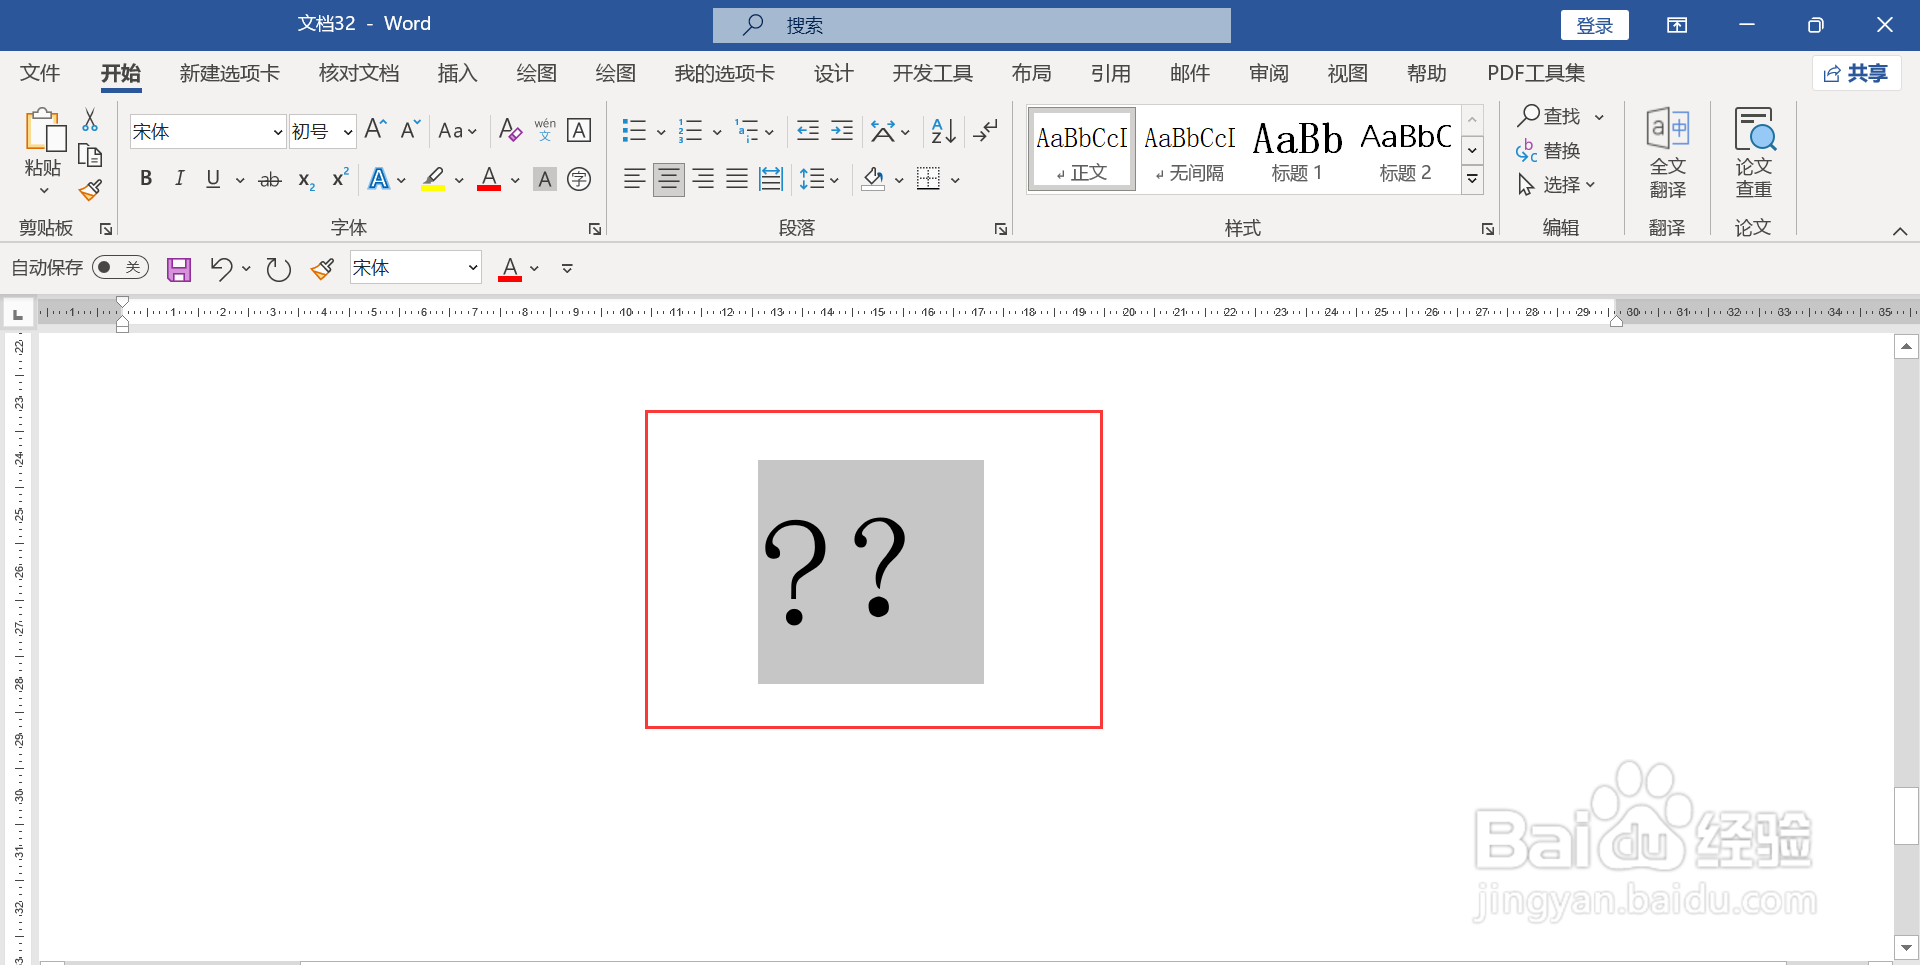Apply red font color in quick access toolbar
The width and height of the screenshot is (1920, 965).
[510, 268]
